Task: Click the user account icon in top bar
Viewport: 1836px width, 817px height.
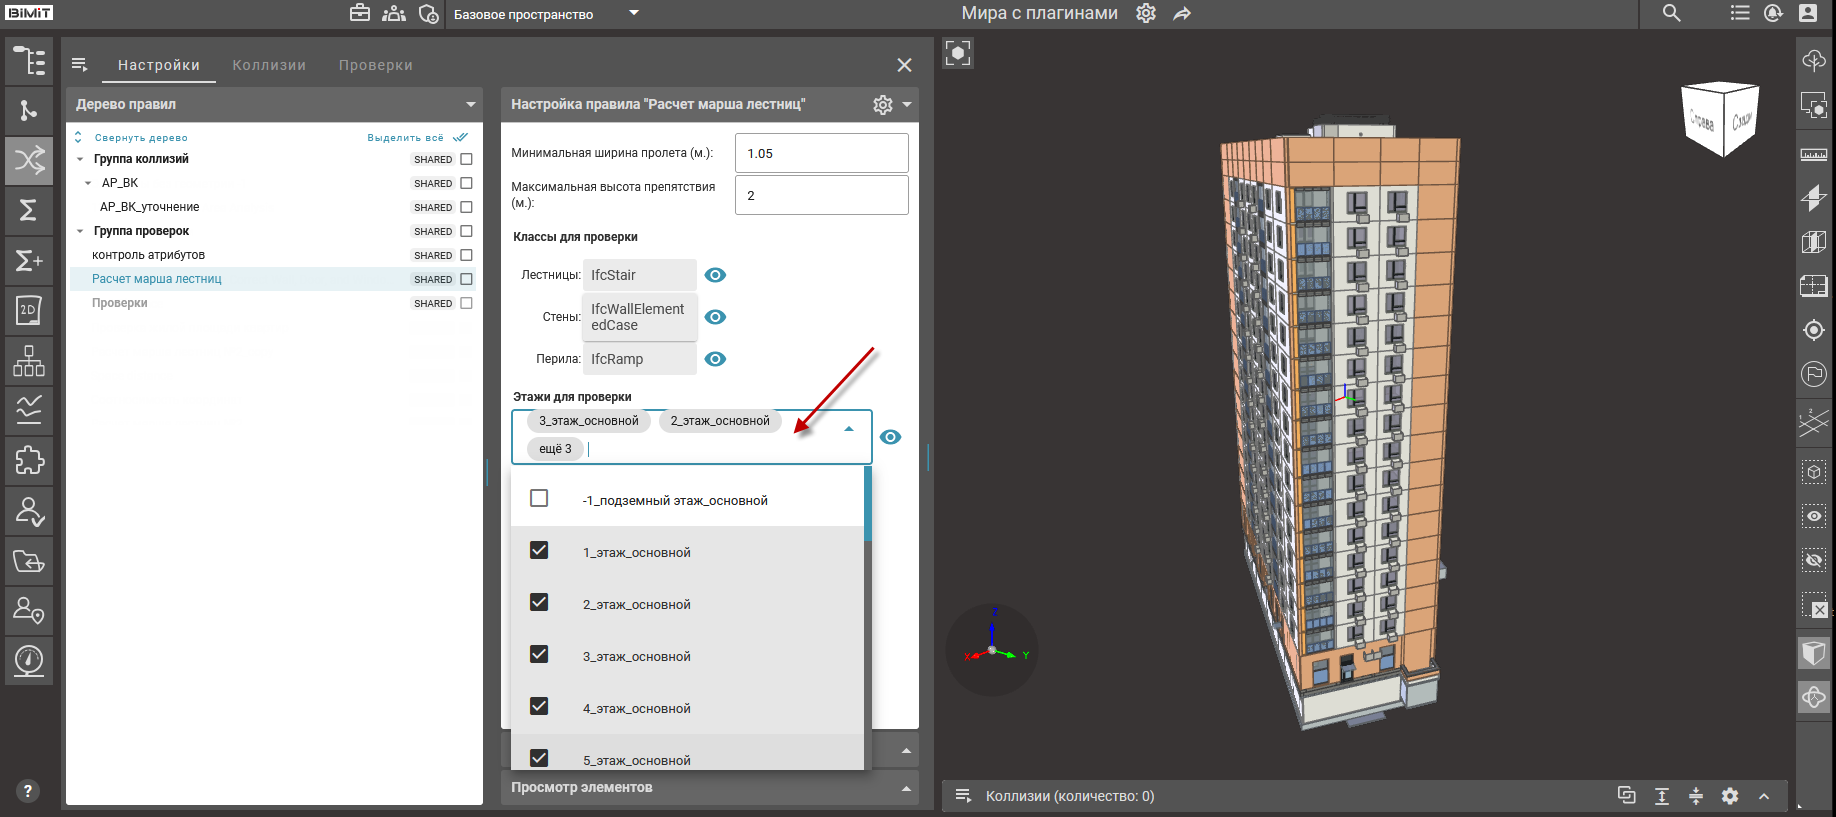Action: 1808,13
